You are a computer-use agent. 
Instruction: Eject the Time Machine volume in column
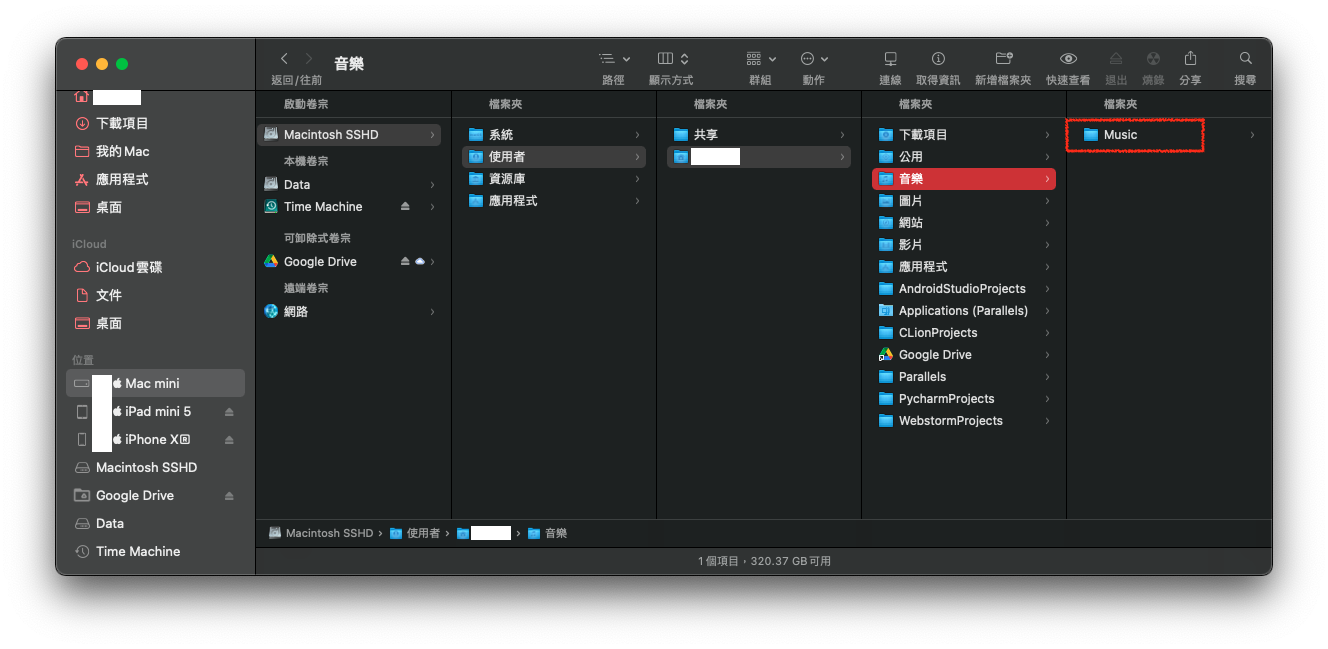tap(405, 207)
